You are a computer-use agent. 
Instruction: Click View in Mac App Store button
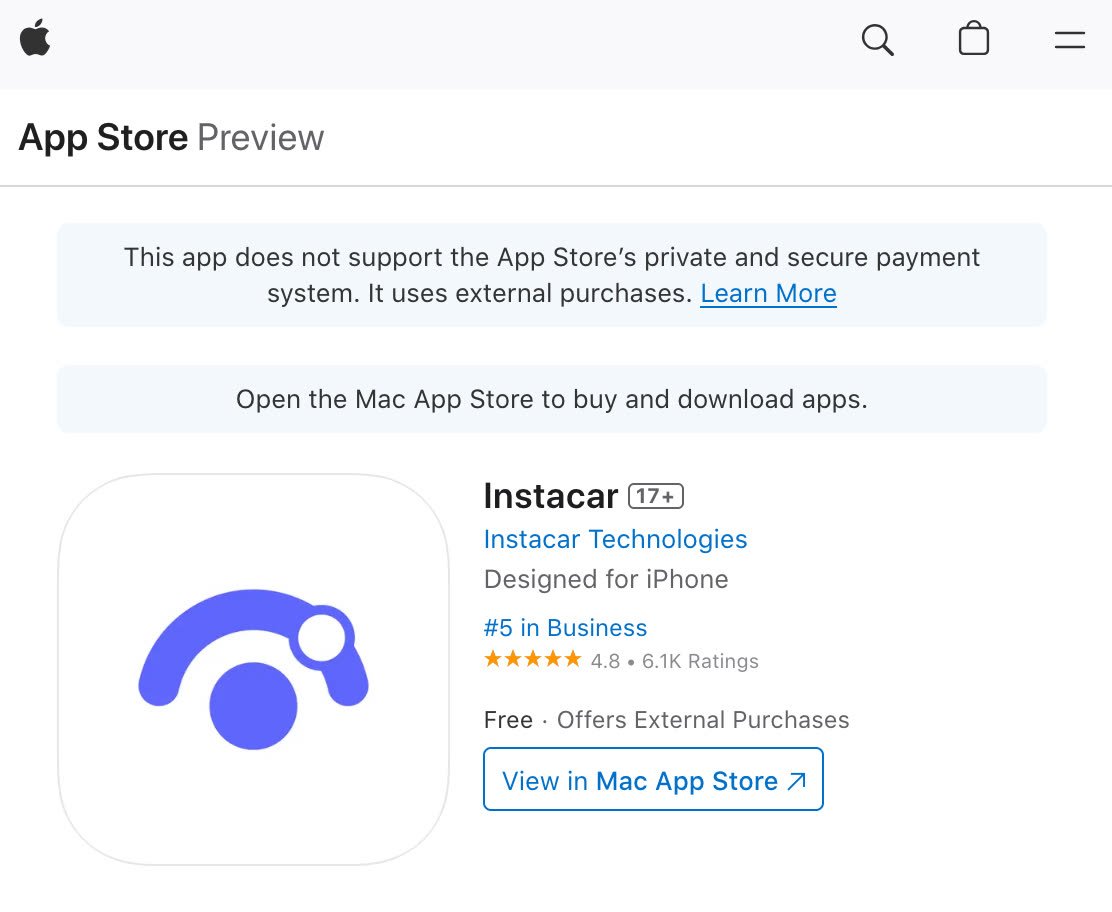pos(653,779)
